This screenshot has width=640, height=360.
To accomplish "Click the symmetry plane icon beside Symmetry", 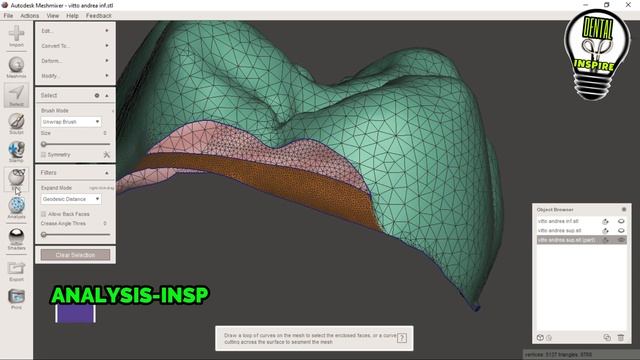I will (x=107, y=154).
